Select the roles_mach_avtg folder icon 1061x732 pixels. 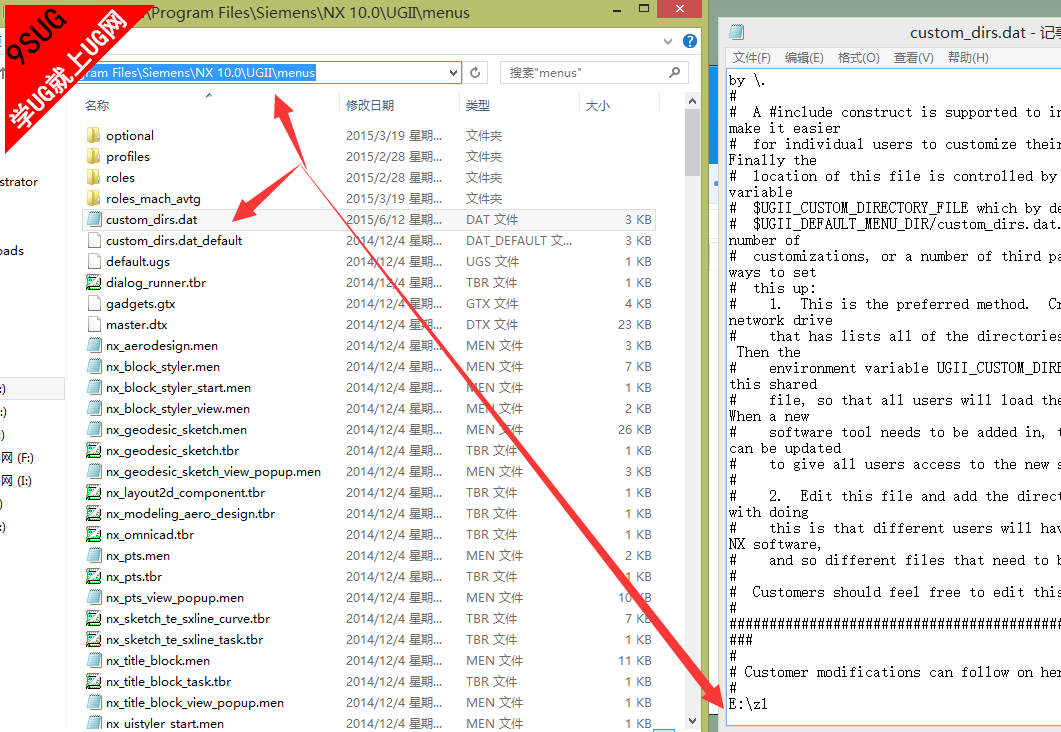click(x=94, y=198)
